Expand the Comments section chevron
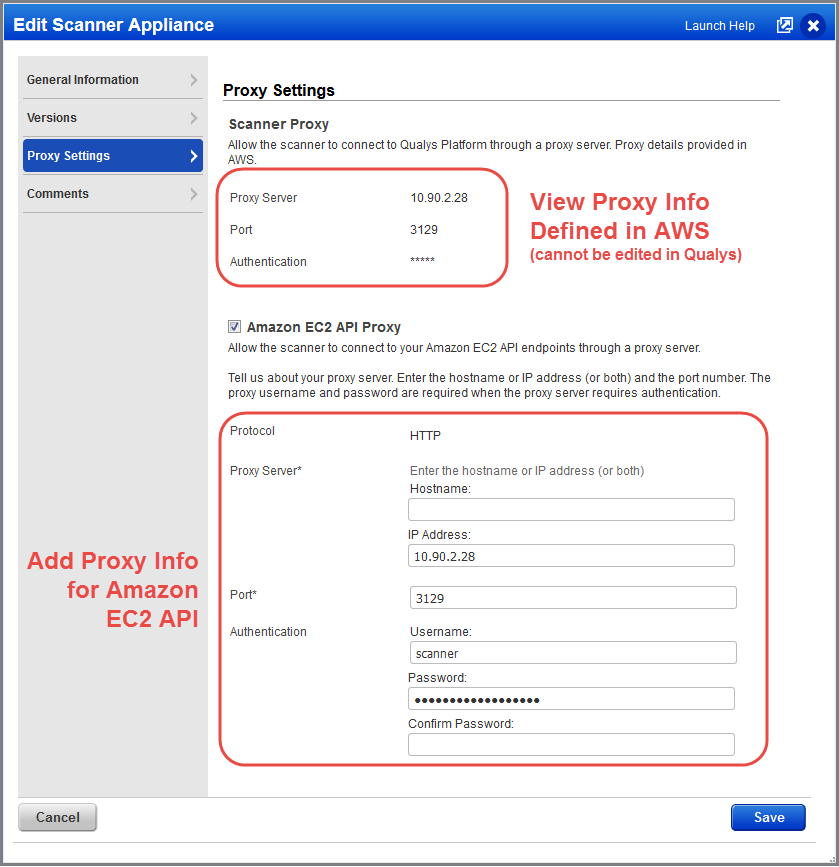Image resolution: width=839 pixels, height=867 pixels. [x=195, y=194]
